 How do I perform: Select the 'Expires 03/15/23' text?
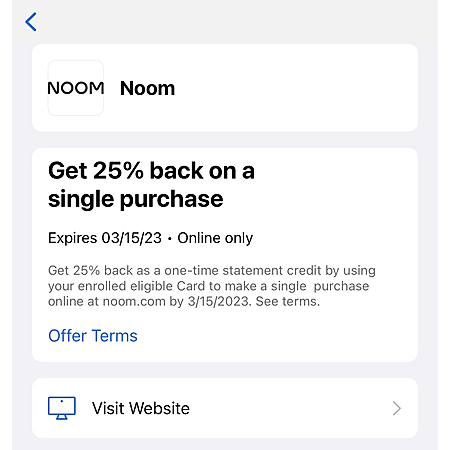105,238
